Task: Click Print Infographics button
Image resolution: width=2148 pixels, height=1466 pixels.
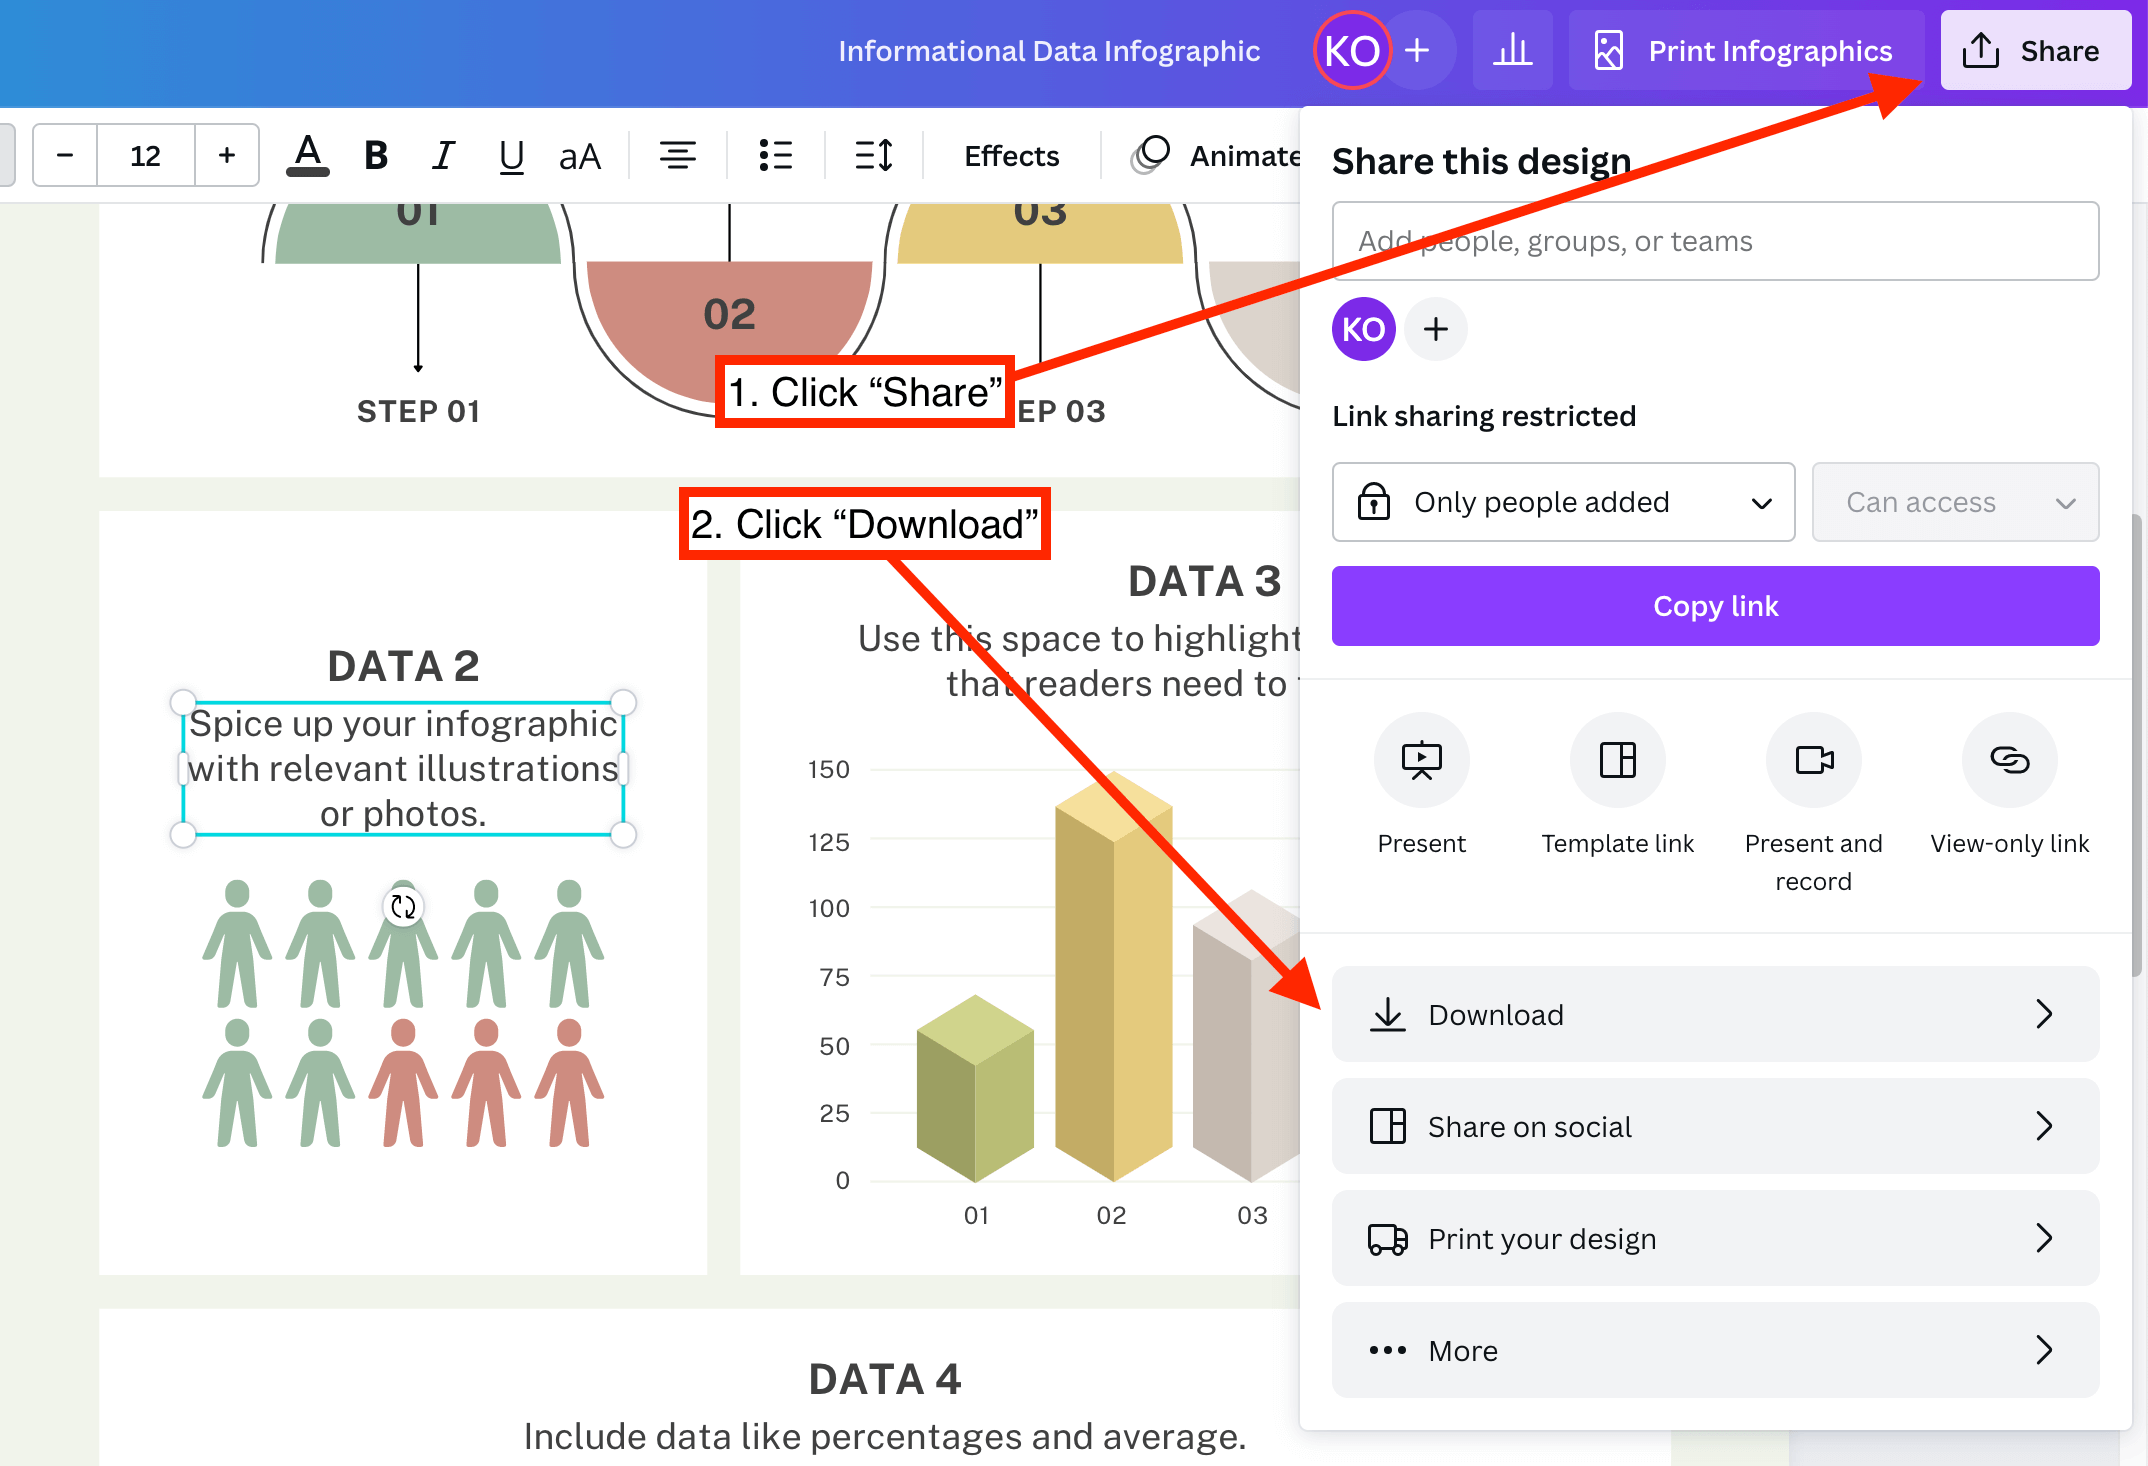Action: coord(1745,50)
